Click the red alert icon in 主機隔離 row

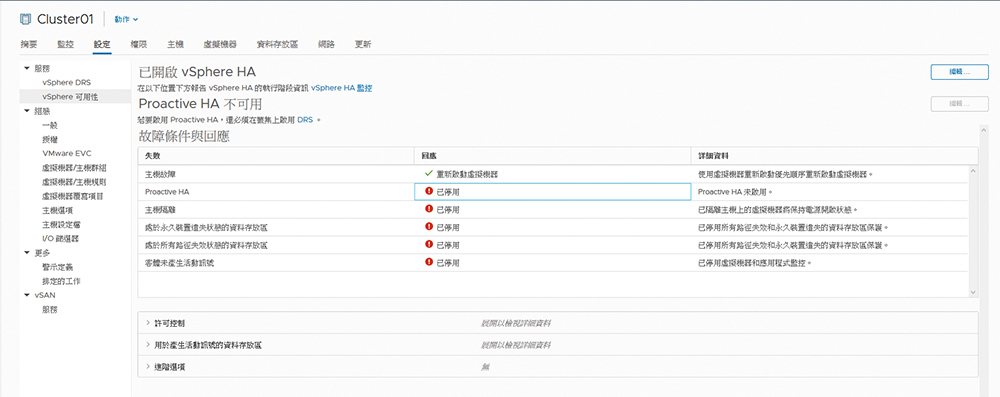pos(429,209)
